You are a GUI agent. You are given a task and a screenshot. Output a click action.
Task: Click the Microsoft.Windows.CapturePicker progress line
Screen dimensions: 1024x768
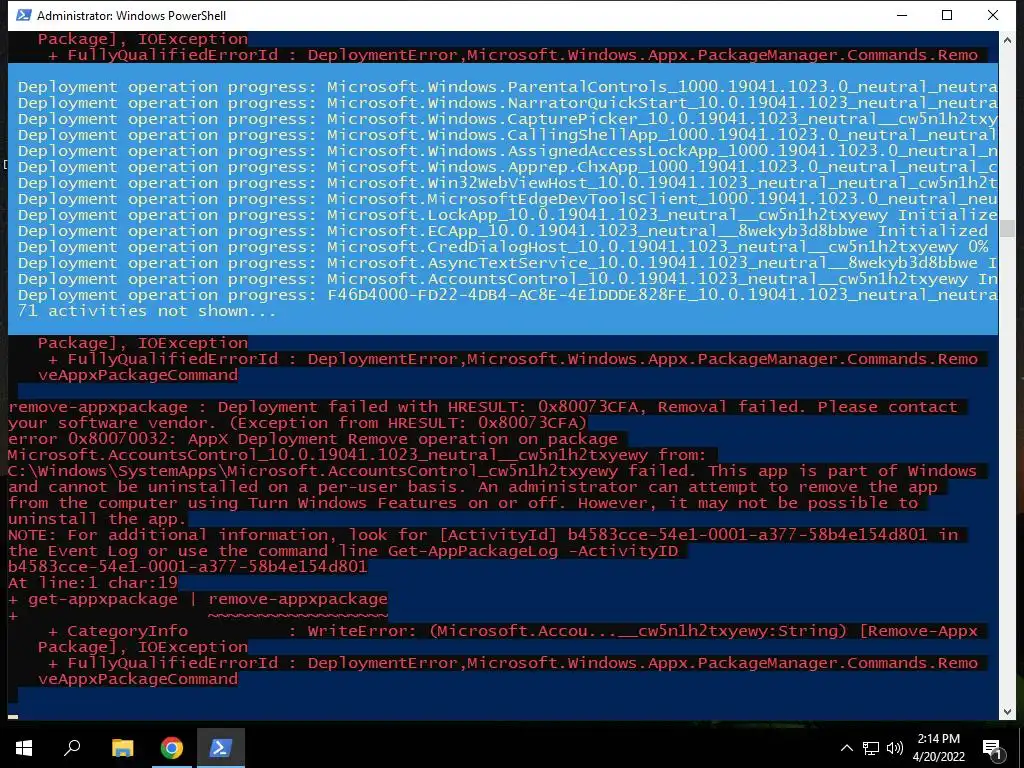click(507, 119)
